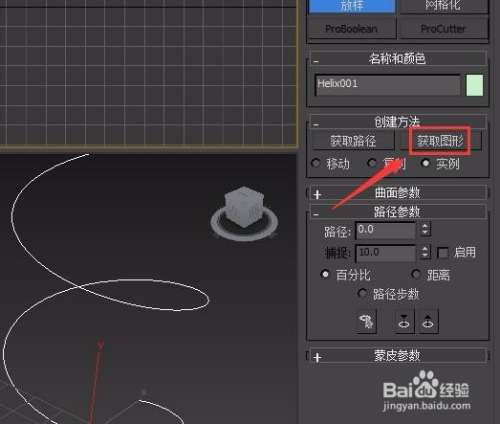This screenshot has width=500, height=424.
Task: Click the 获取路径 button
Action: click(353, 141)
